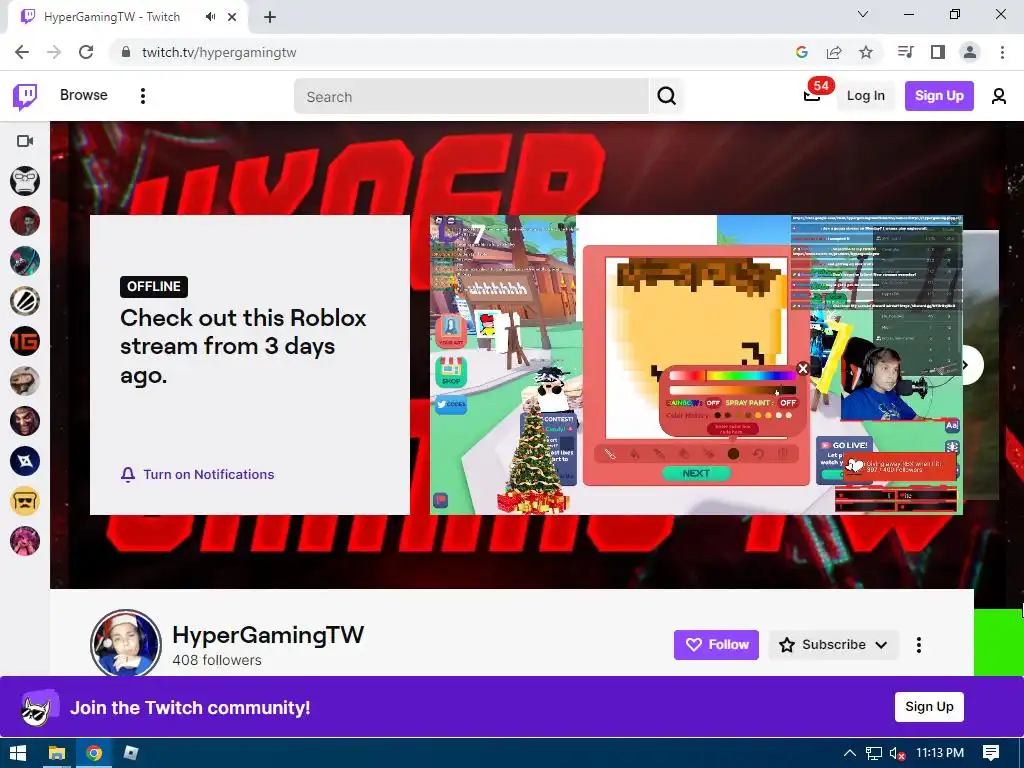Click the next arrow on the video carousel
1024x768 pixels.
[967, 365]
